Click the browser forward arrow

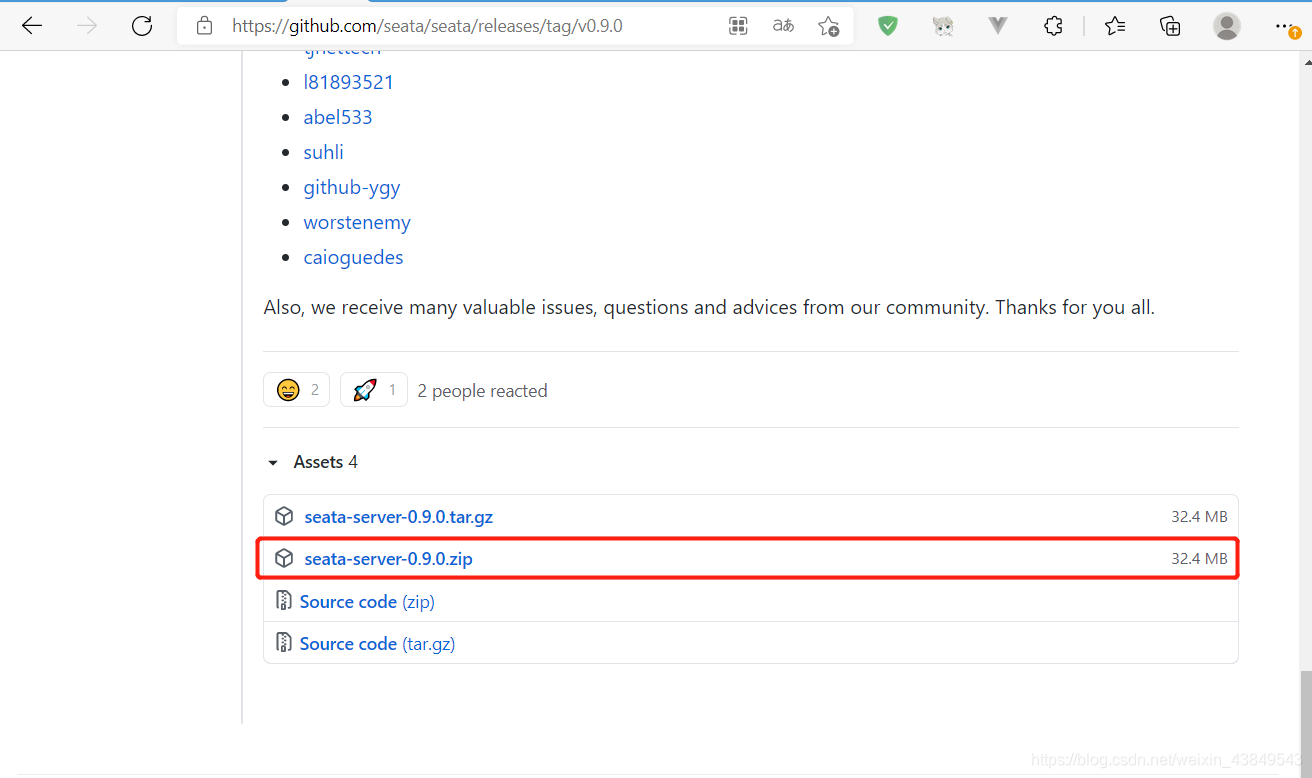pos(87,26)
